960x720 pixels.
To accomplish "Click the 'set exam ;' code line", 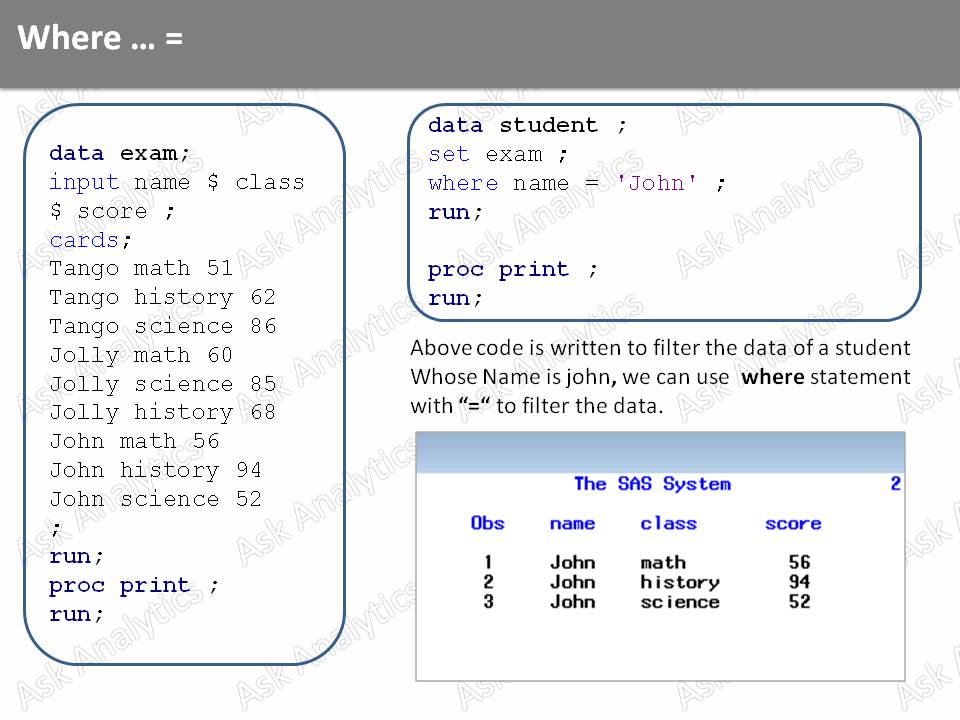I will pyautogui.click(x=495, y=154).
